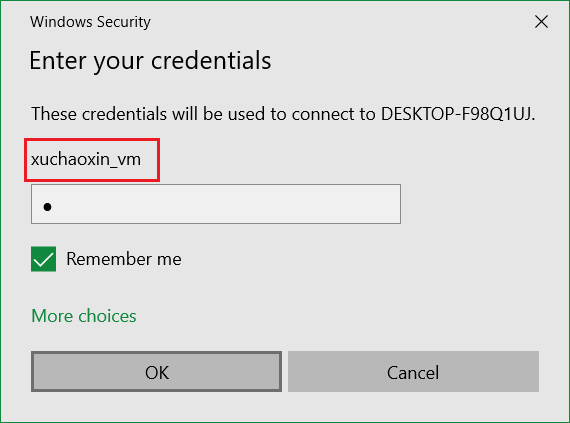
Task: Confirm credentials with the OK button
Action: [156, 371]
